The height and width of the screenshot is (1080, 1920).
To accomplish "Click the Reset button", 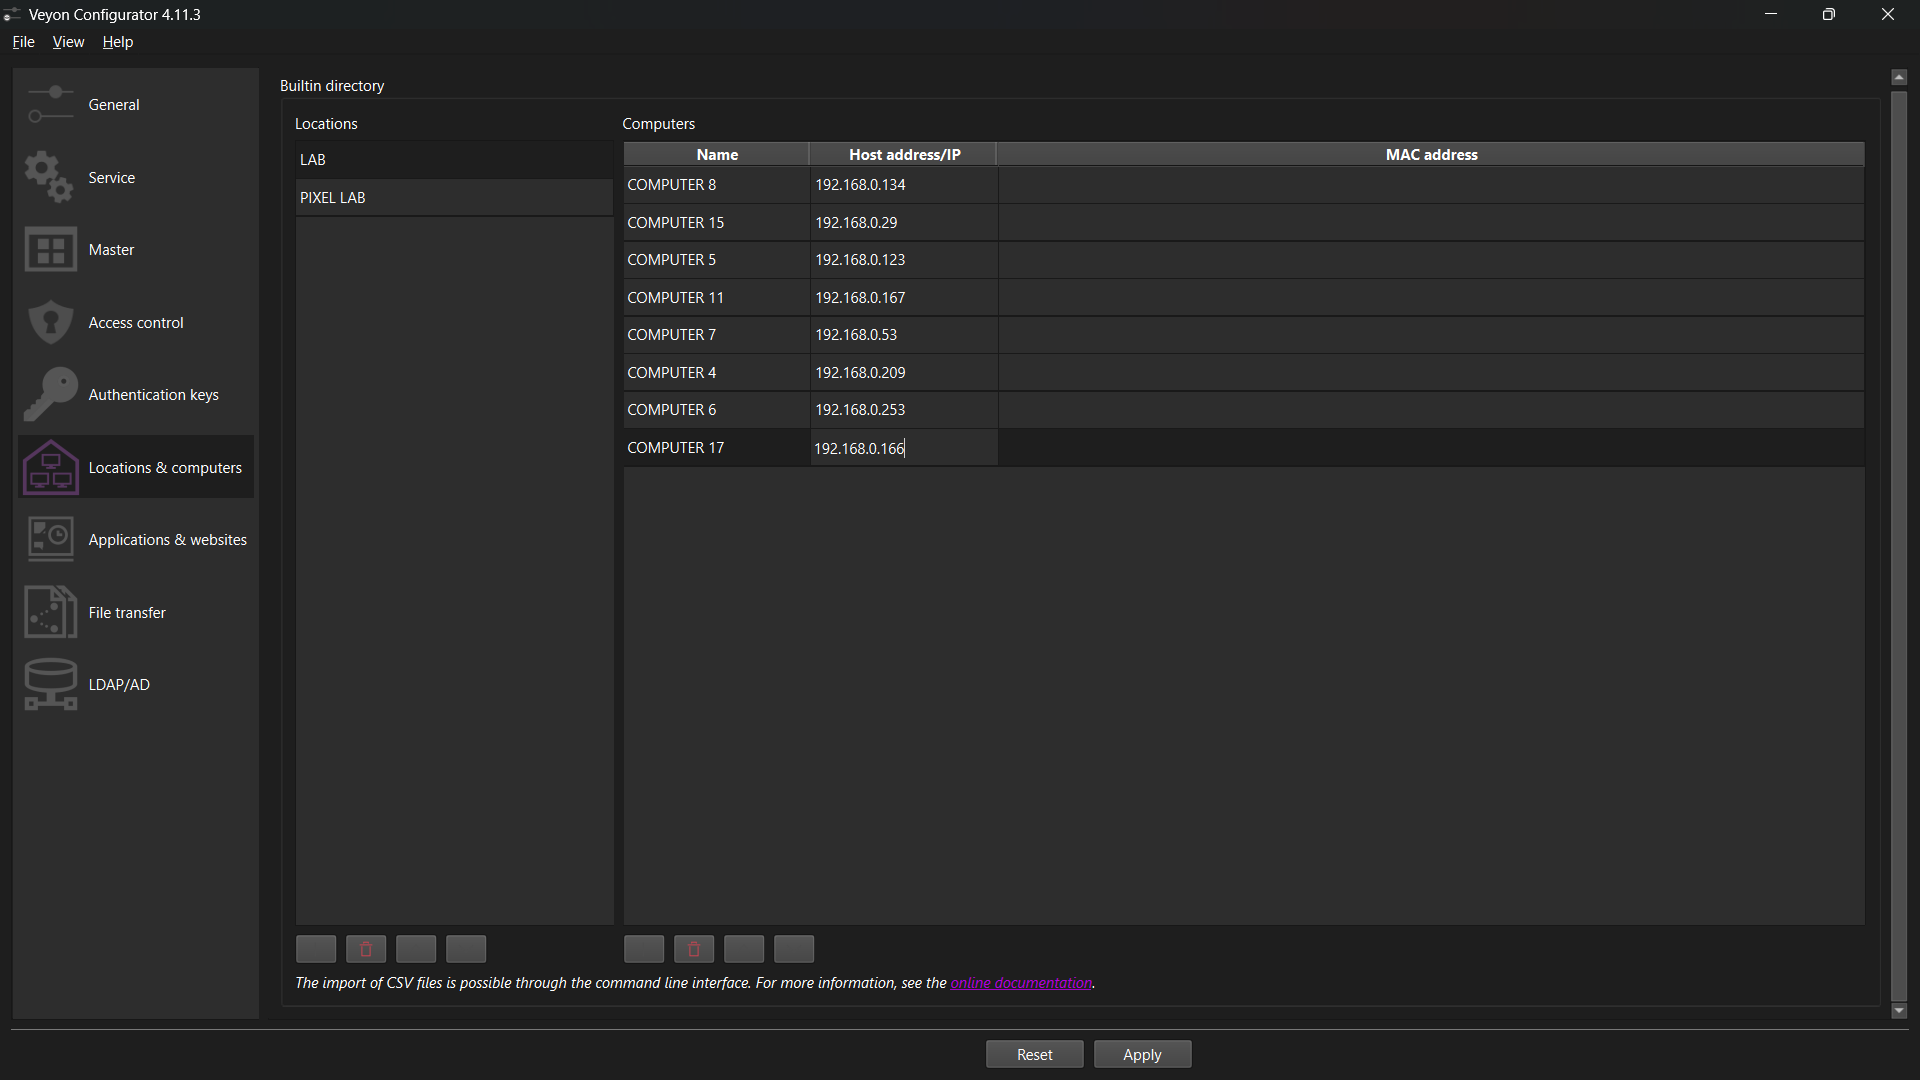I will tap(1034, 1055).
